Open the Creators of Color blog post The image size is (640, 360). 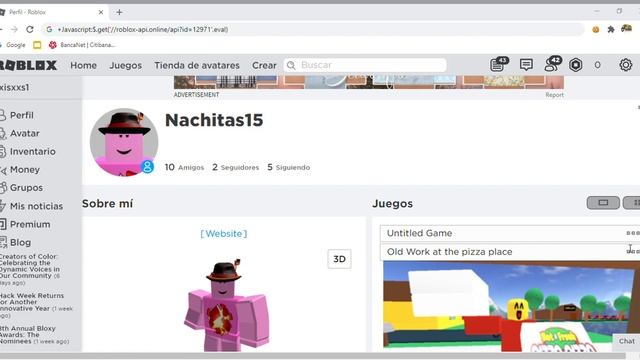point(31,269)
